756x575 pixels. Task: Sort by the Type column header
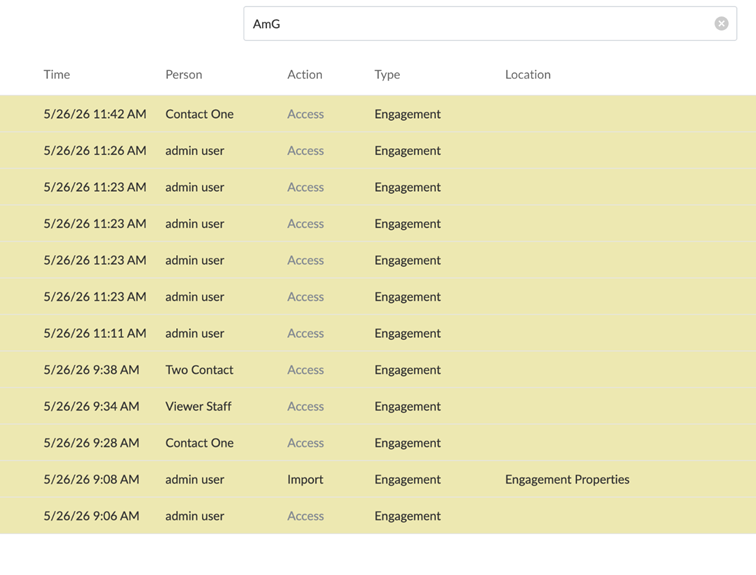(387, 75)
